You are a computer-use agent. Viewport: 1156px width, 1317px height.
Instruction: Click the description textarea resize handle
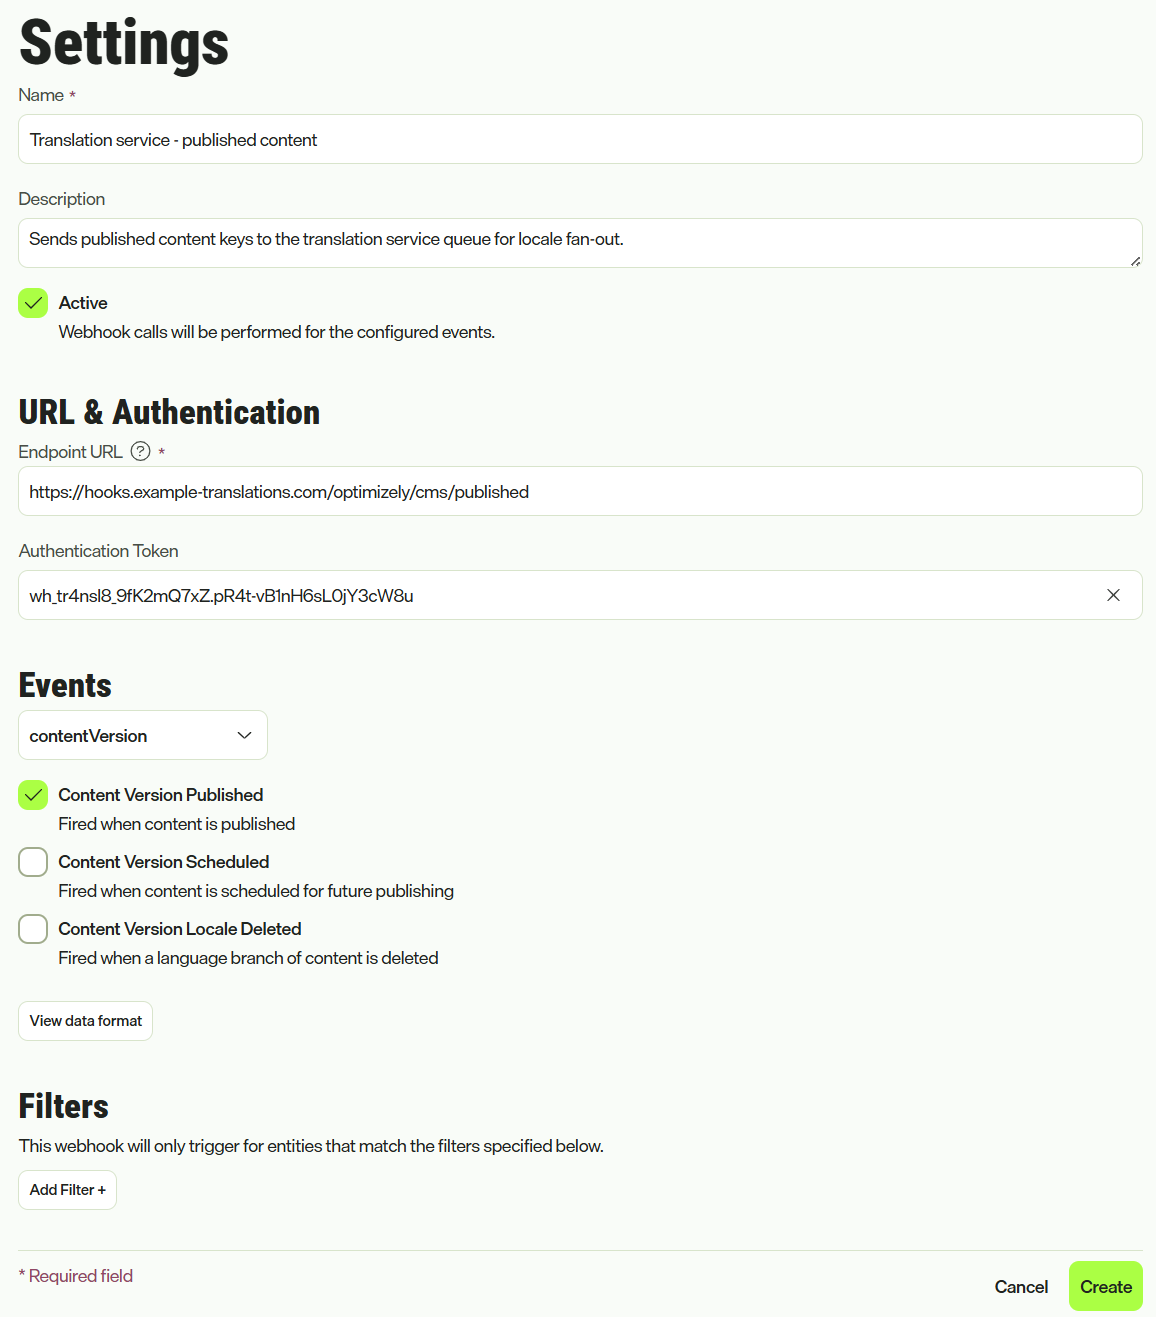pos(1135,261)
